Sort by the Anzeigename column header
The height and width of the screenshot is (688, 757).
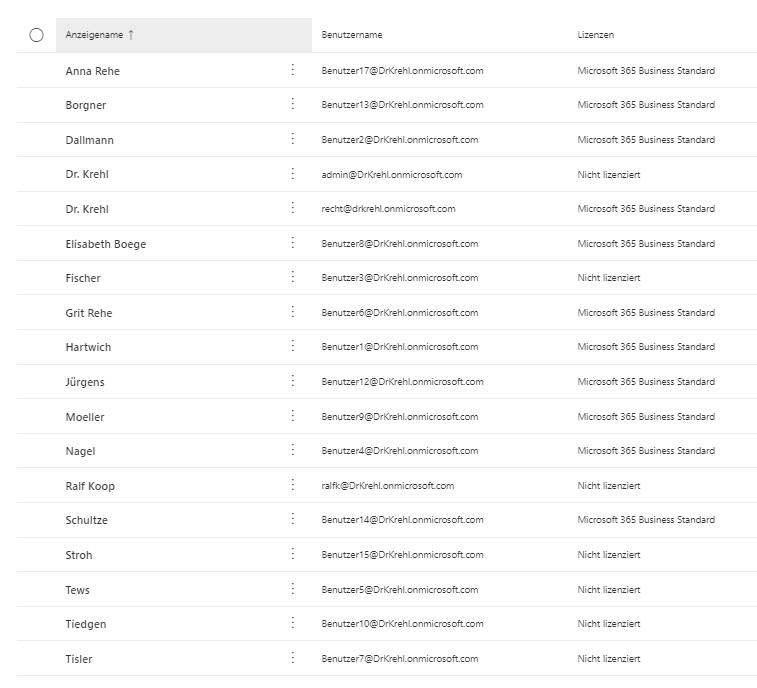click(95, 35)
